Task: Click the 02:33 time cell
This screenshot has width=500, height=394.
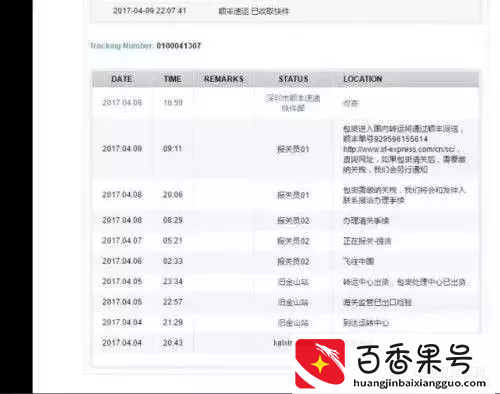Action: click(x=173, y=261)
